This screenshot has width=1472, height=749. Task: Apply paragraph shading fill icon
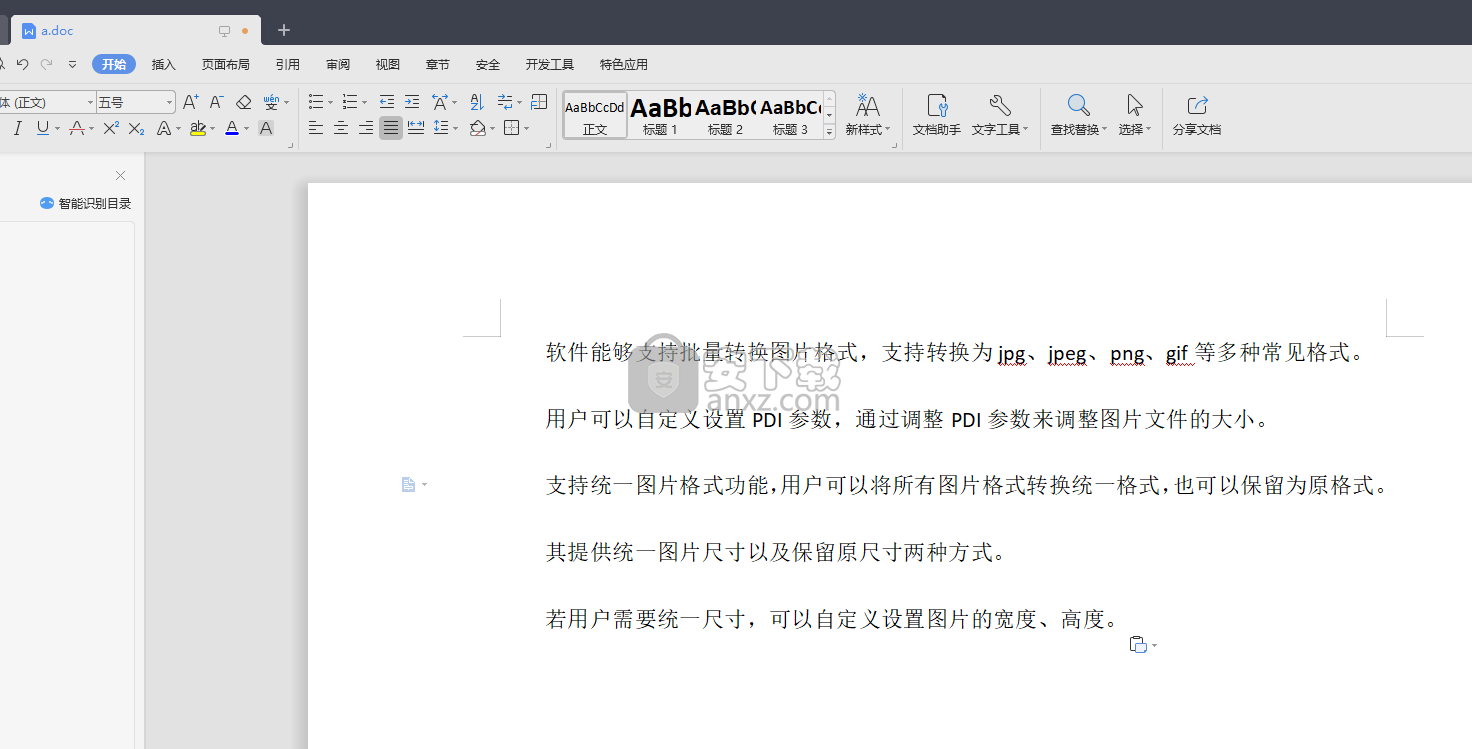(478, 128)
